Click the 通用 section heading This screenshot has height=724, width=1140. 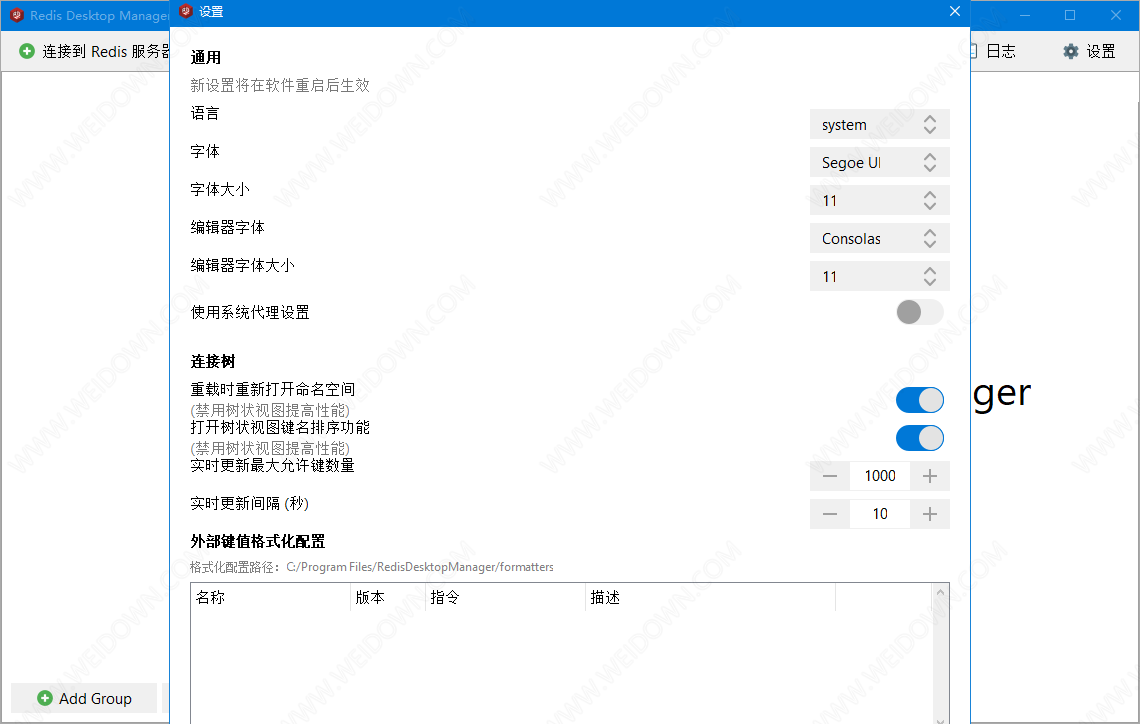(x=206, y=57)
